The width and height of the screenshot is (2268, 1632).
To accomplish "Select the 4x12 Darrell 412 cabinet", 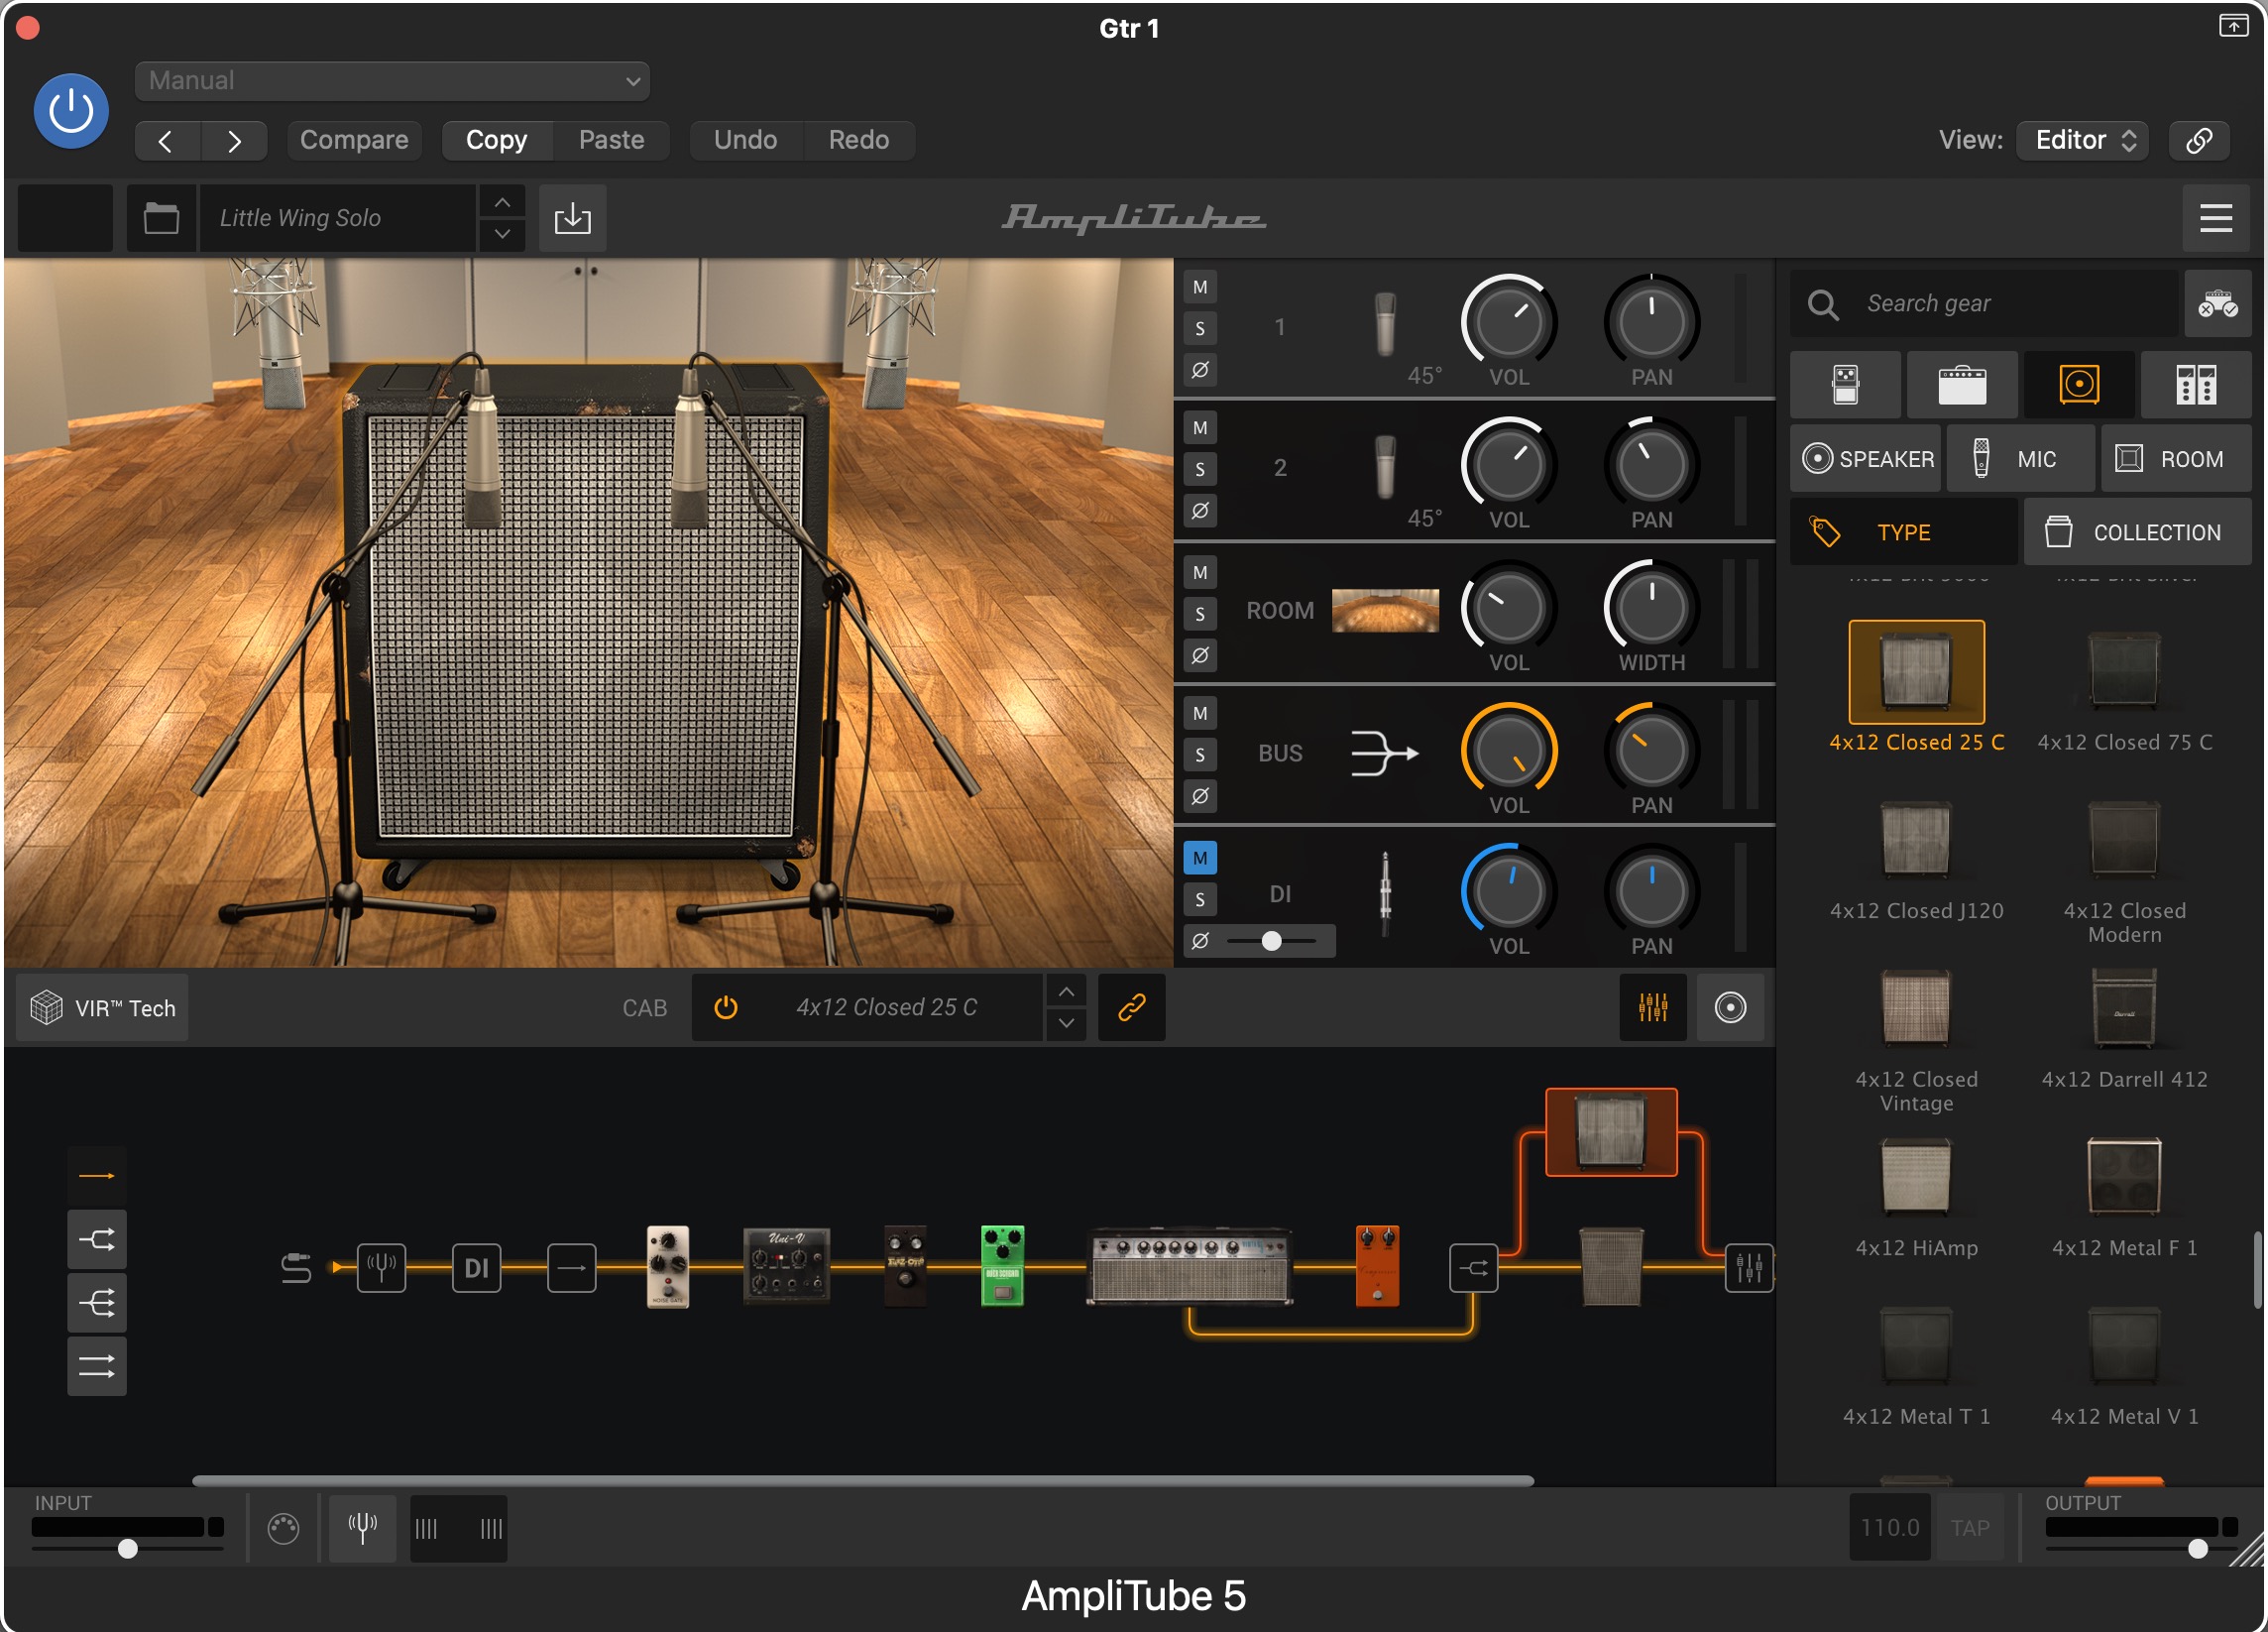I will pos(2124,1028).
